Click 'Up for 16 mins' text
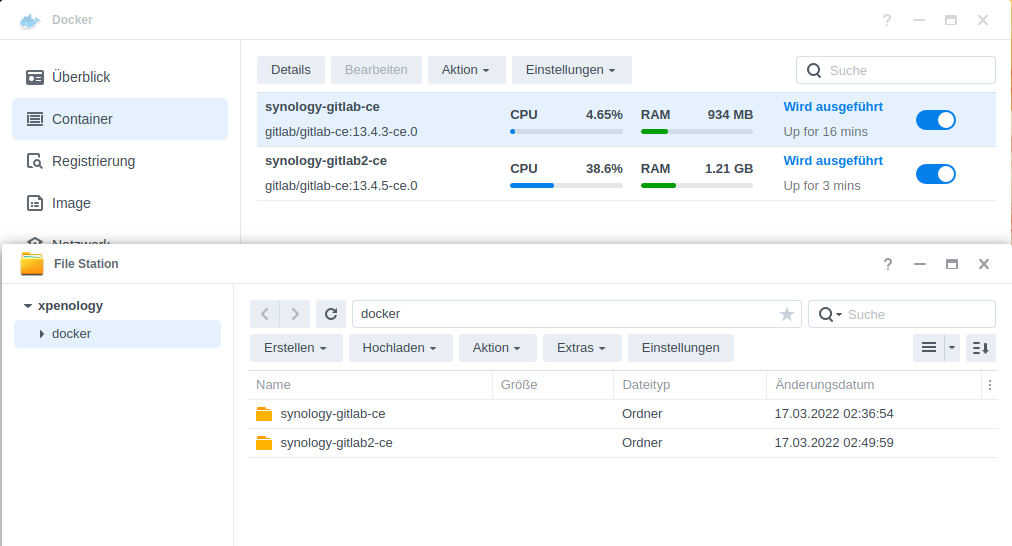Image resolution: width=1012 pixels, height=546 pixels. [825, 132]
